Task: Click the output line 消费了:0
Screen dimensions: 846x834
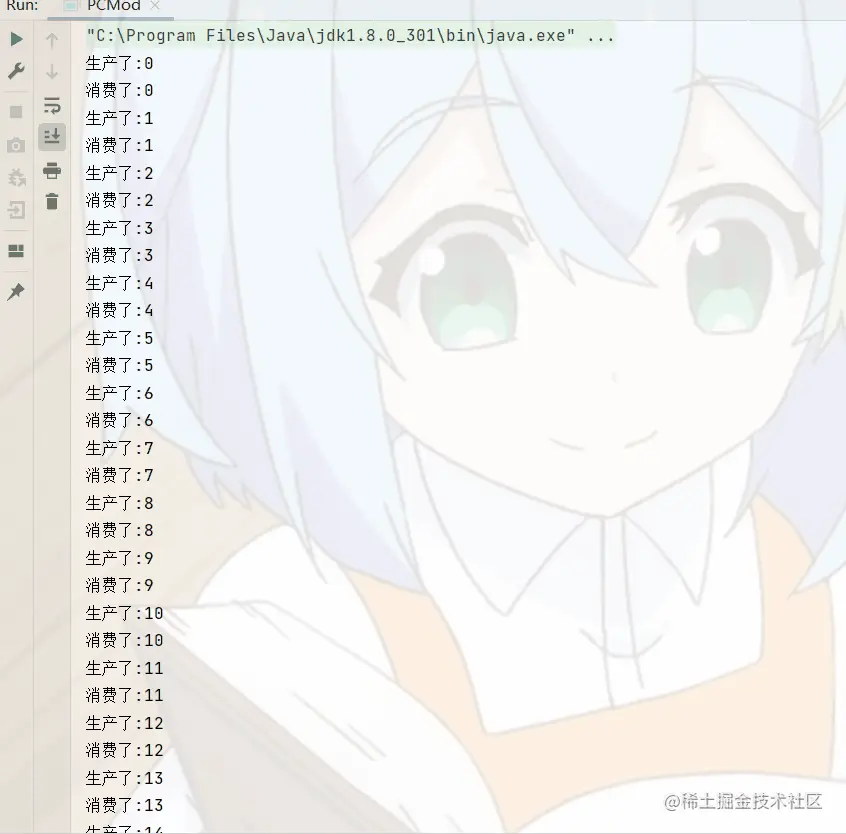Action: (x=119, y=91)
